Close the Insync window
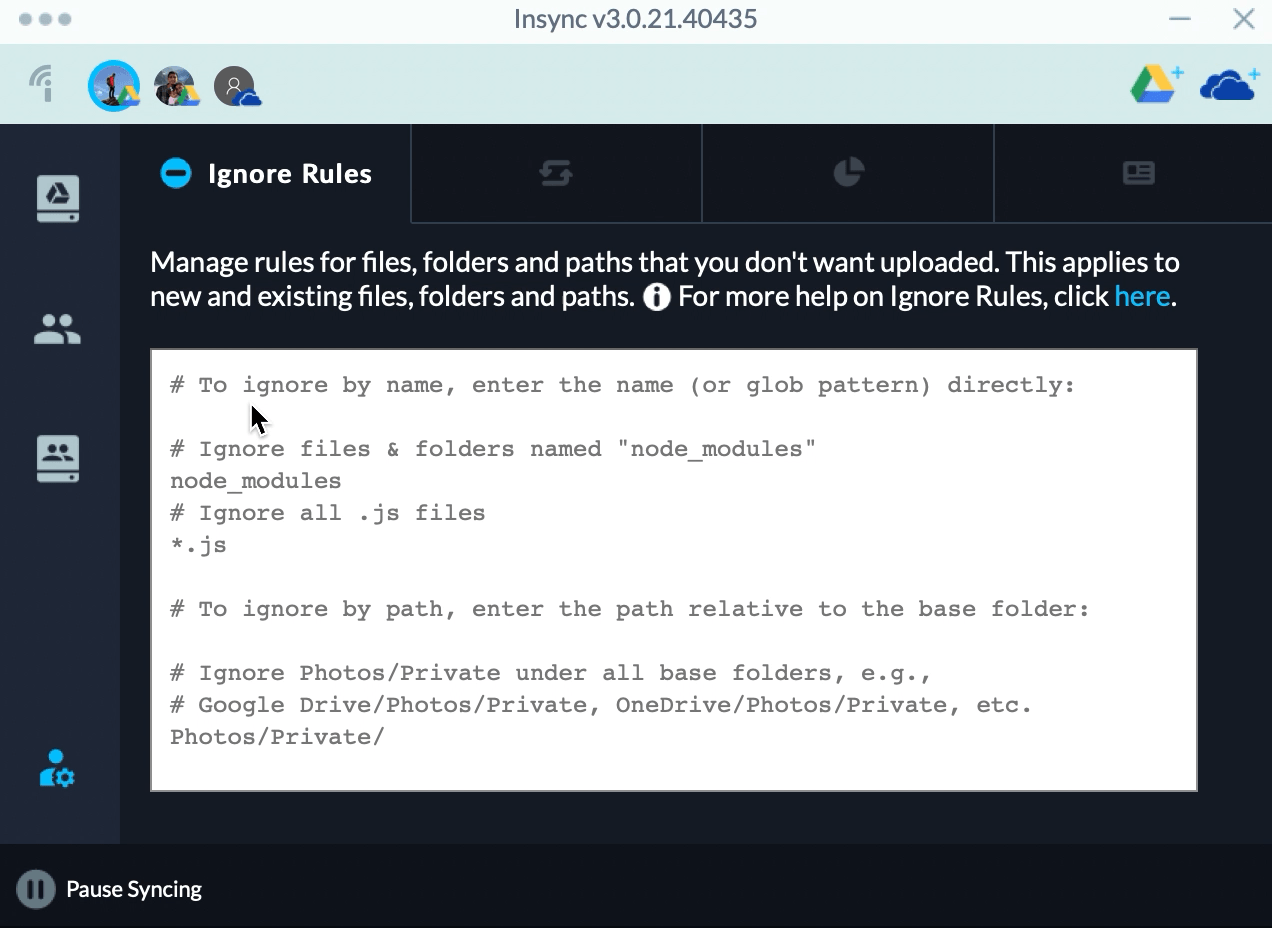The width and height of the screenshot is (1272, 928). coord(1243,19)
